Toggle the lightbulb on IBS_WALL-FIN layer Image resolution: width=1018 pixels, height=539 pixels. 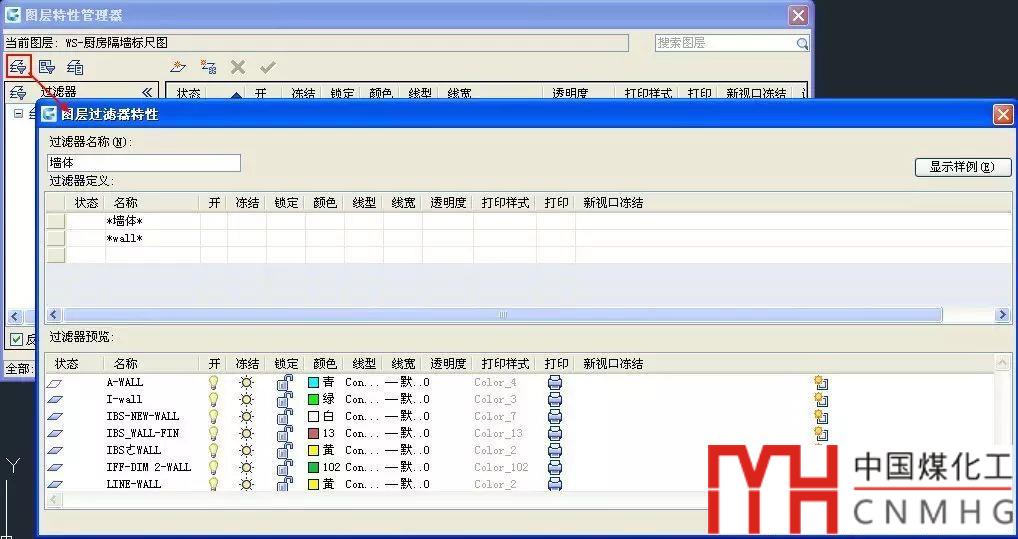213,433
